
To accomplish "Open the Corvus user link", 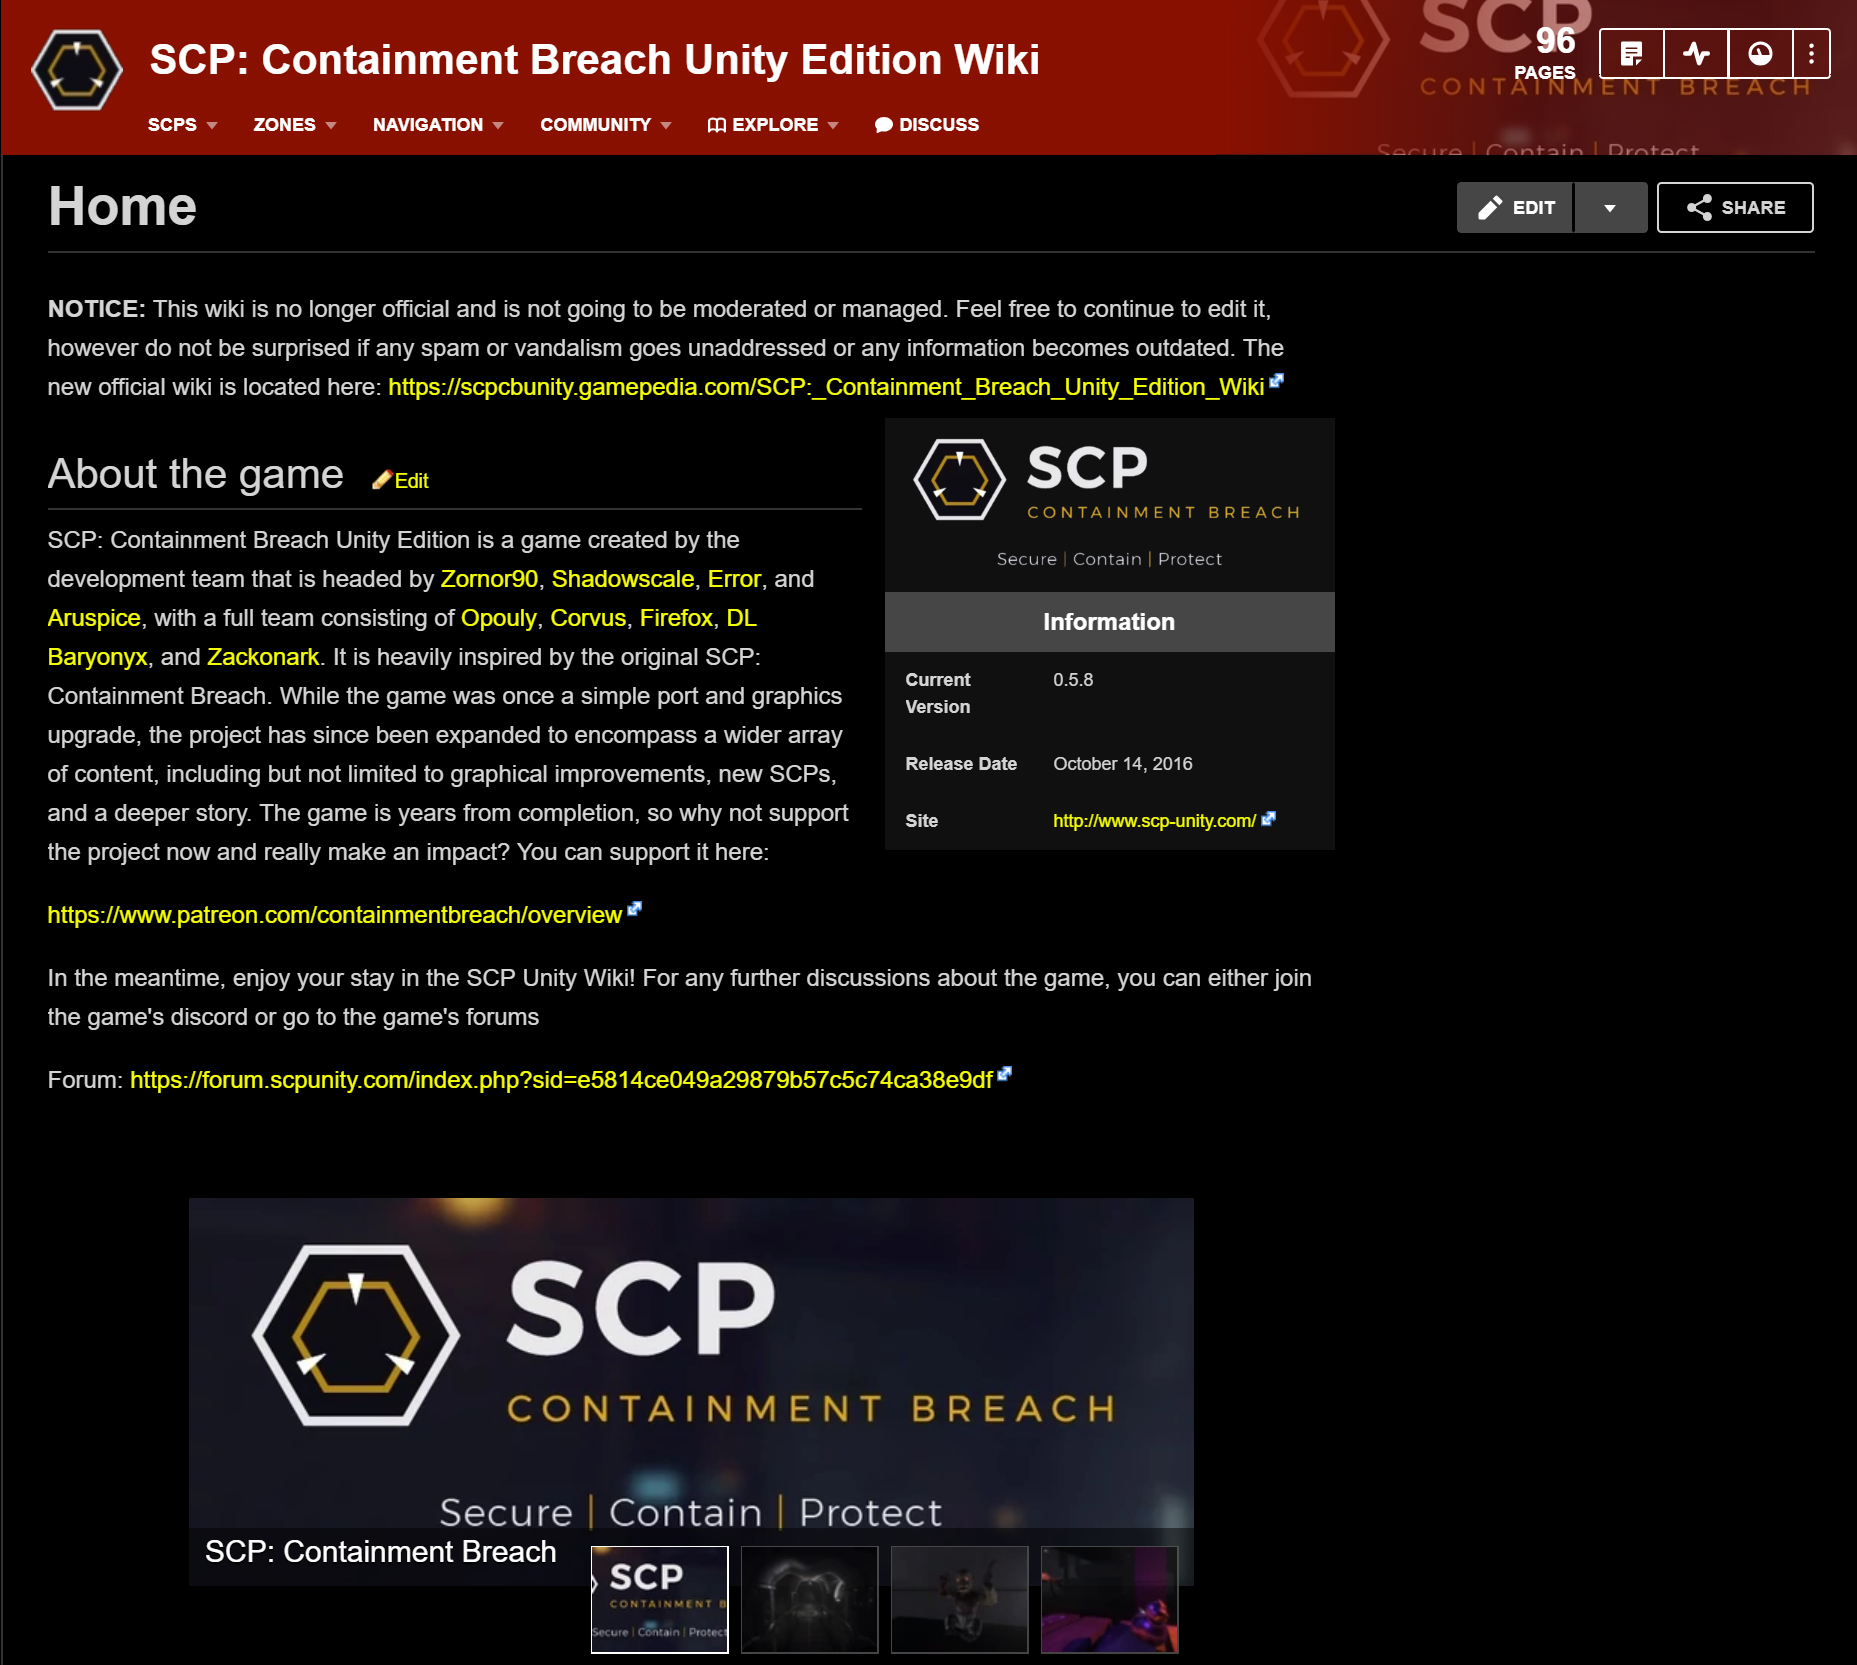I will point(588,618).
